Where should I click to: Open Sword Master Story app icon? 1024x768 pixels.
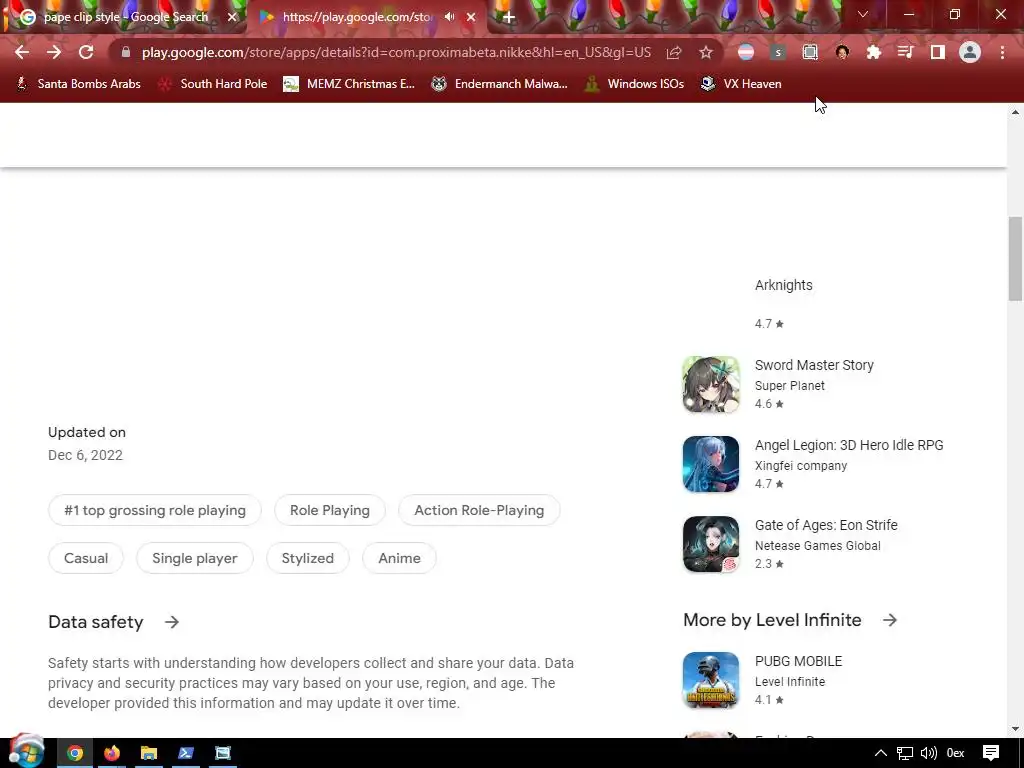point(711,384)
